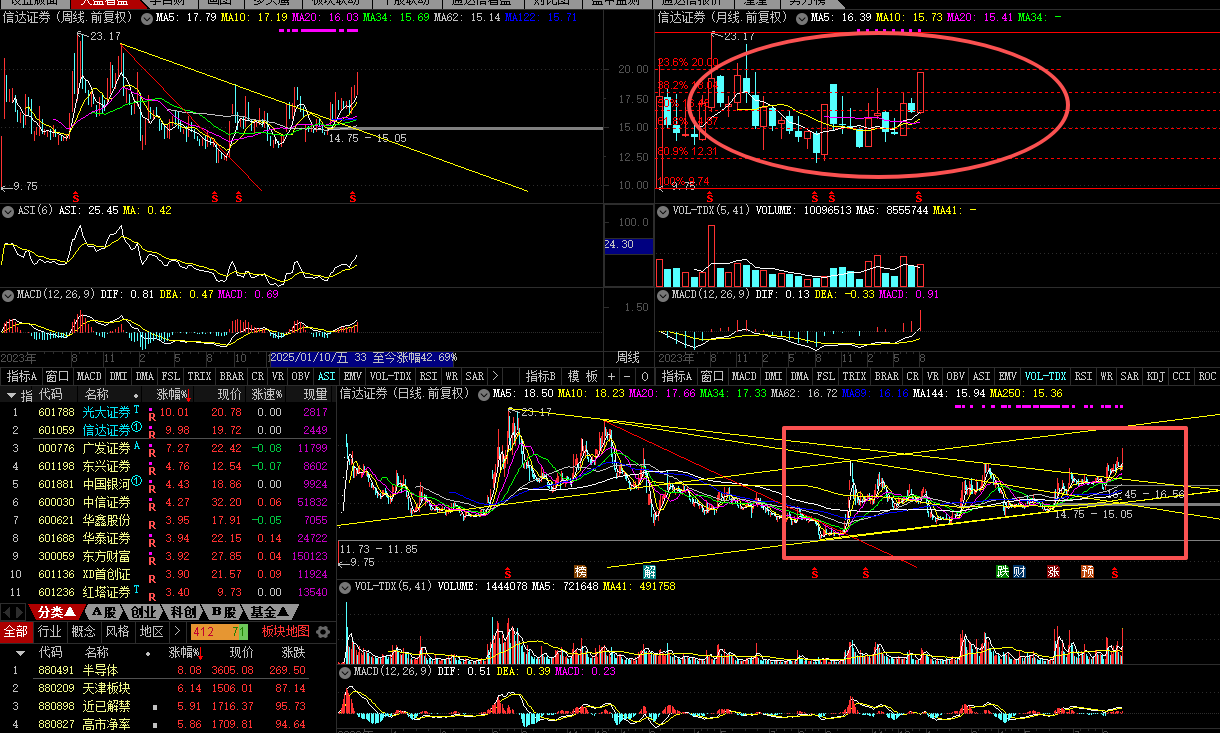This screenshot has width=1220, height=733.
Task: Click the minus zoom button beside 模板
Action: click(627, 376)
